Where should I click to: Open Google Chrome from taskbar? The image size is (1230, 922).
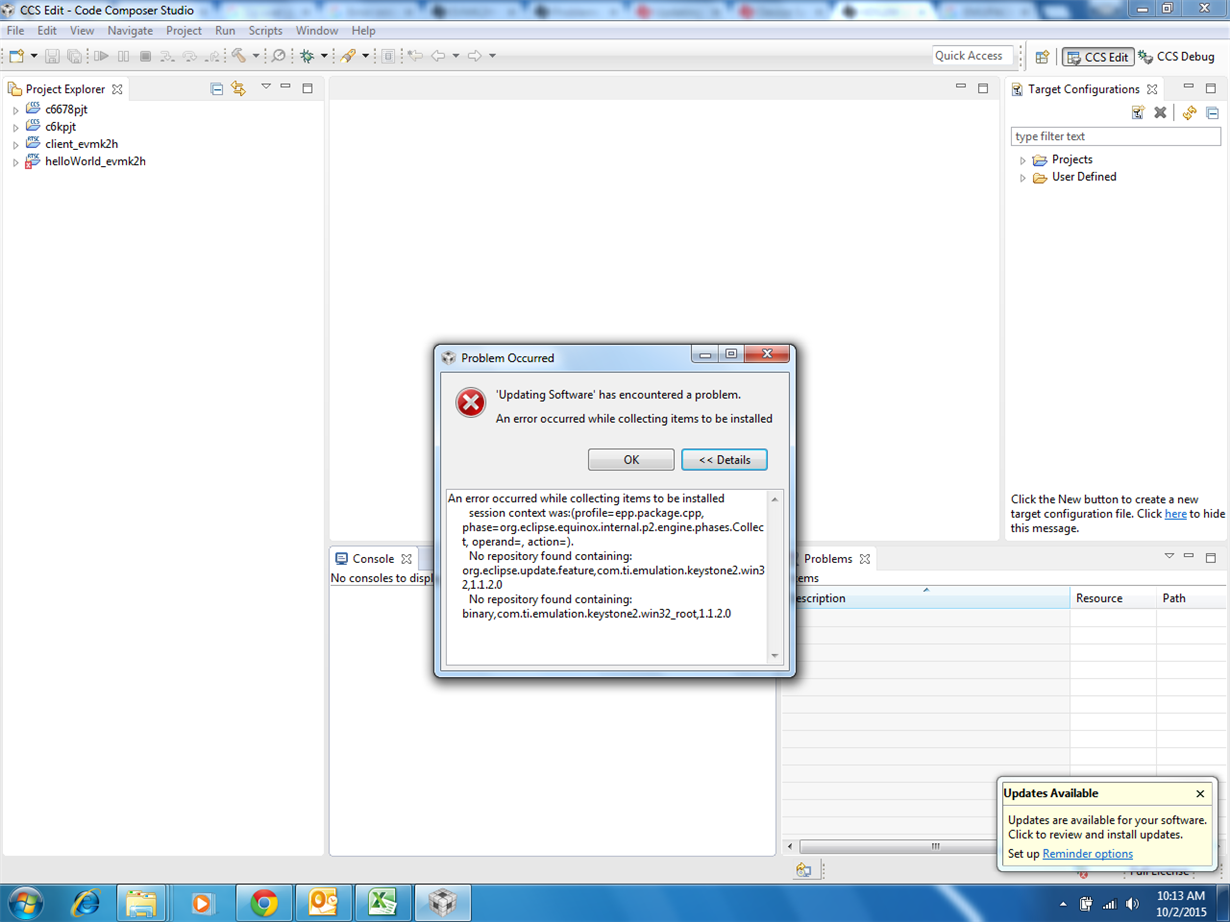(x=264, y=903)
